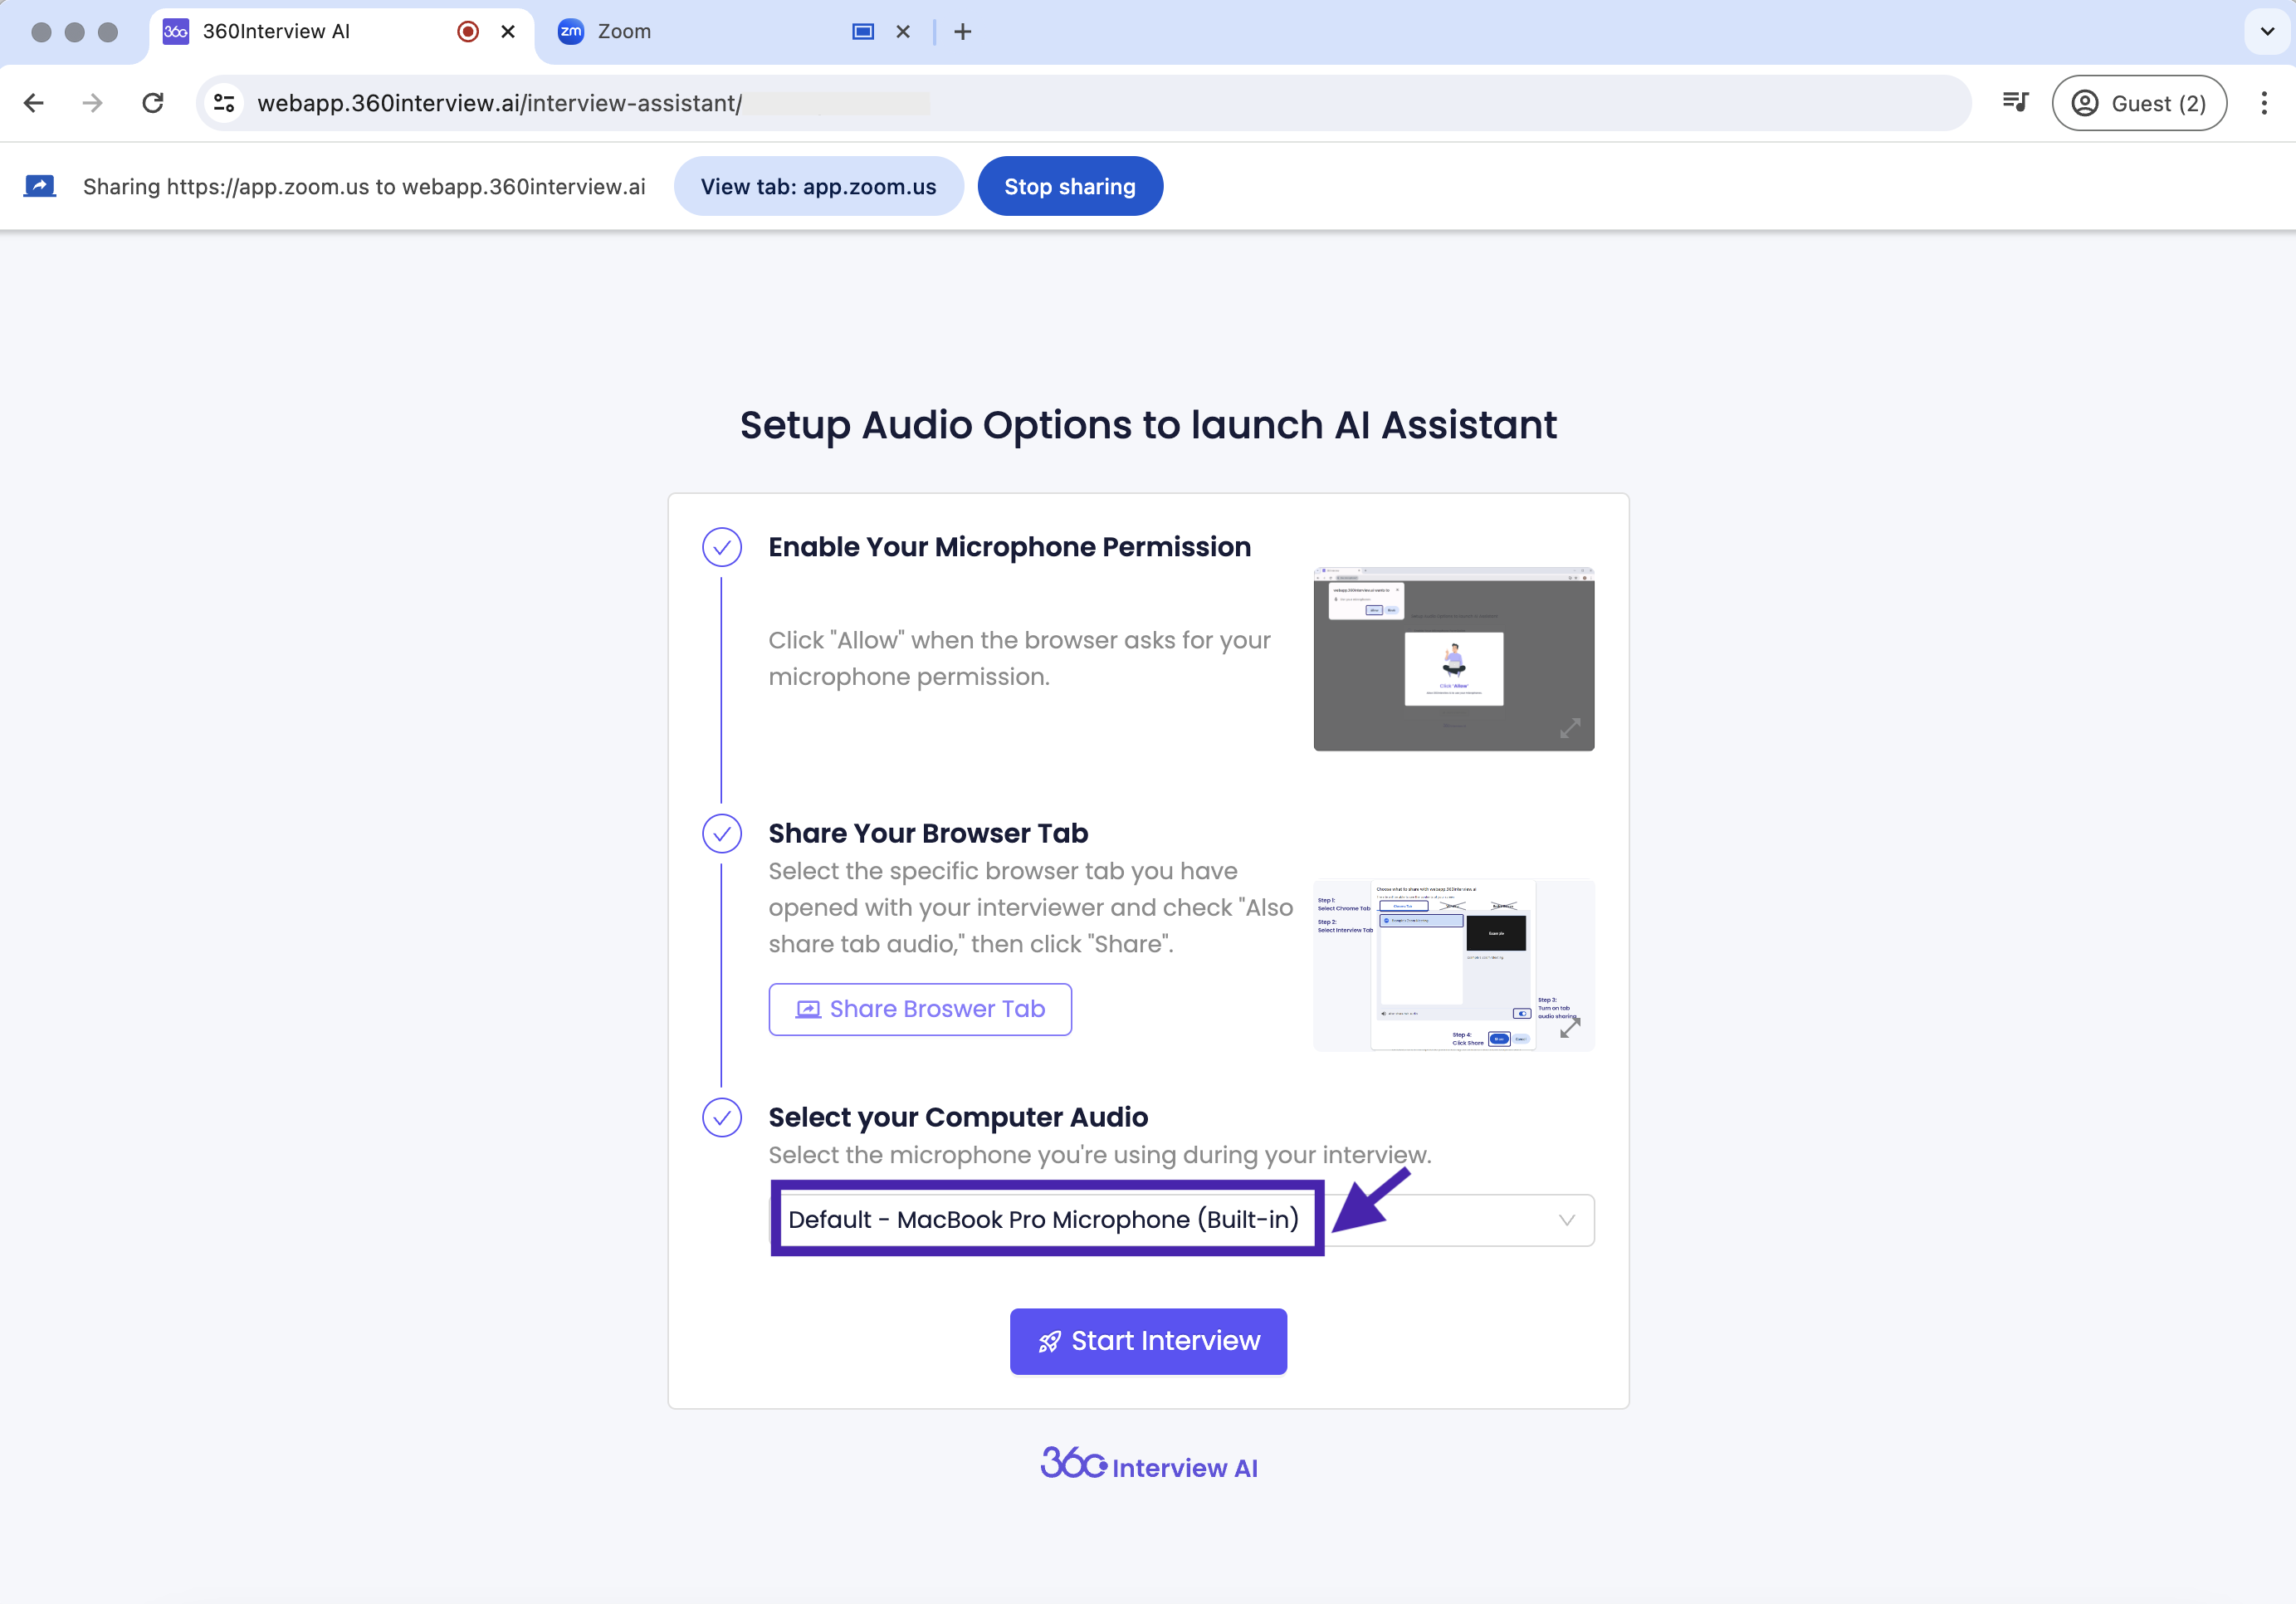Screen dimensions: 2296x1604
Task: Click the Zoom tab favicon
Action: (x=570, y=32)
